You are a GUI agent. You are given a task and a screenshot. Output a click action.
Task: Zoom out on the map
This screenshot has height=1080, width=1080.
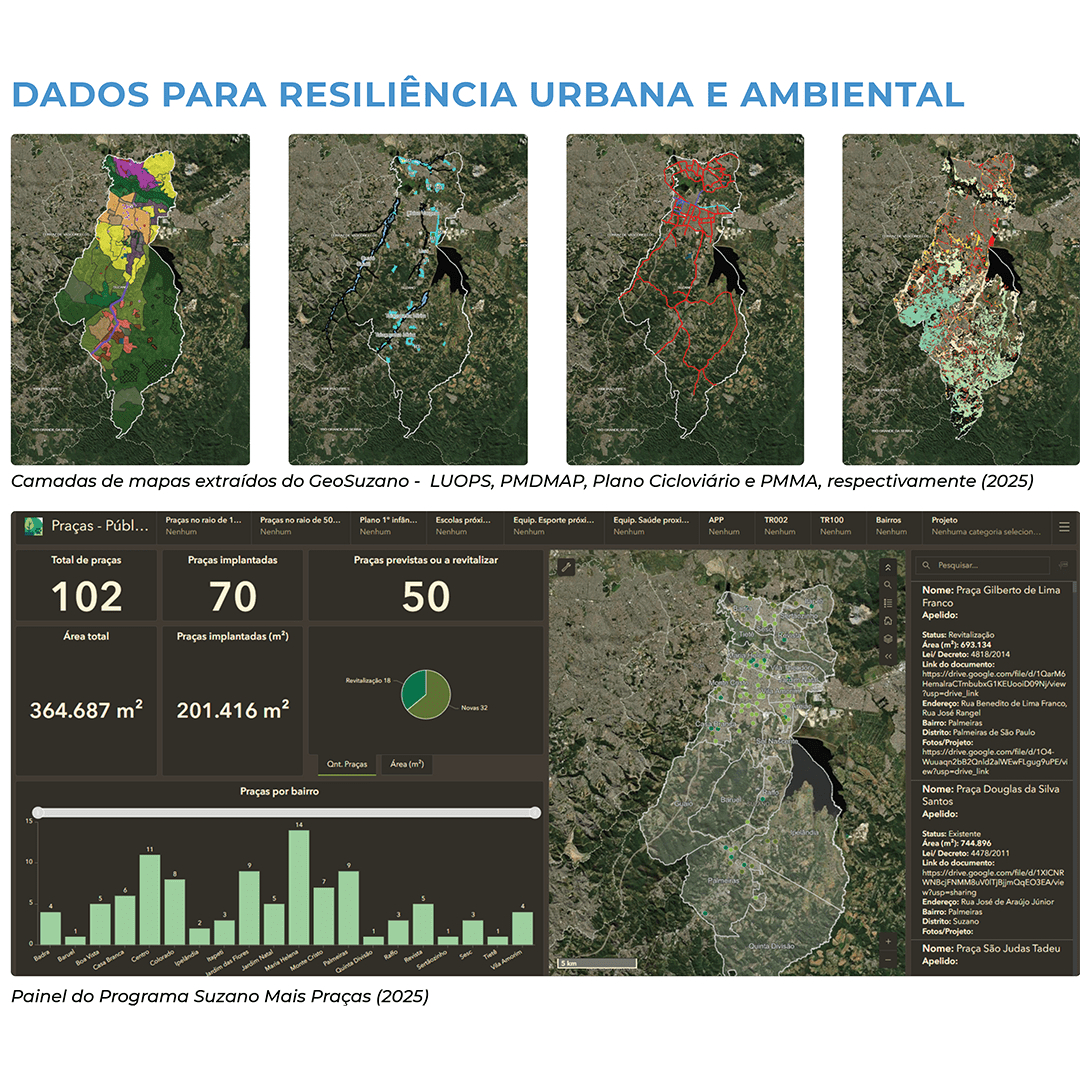888,960
